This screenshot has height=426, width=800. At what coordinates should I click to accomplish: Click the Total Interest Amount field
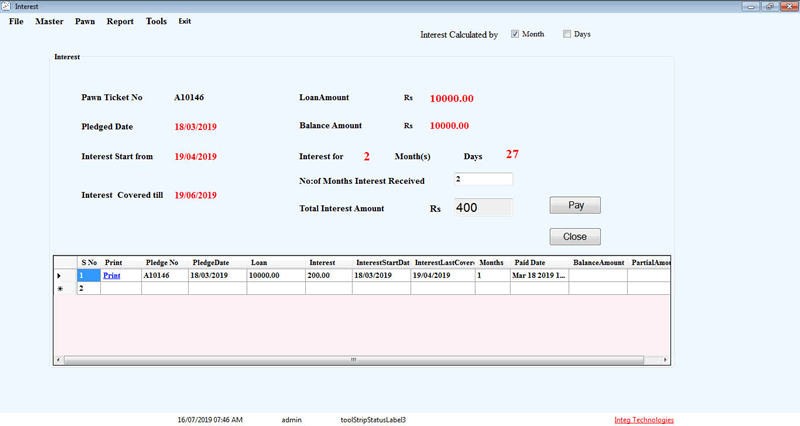coord(483,208)
